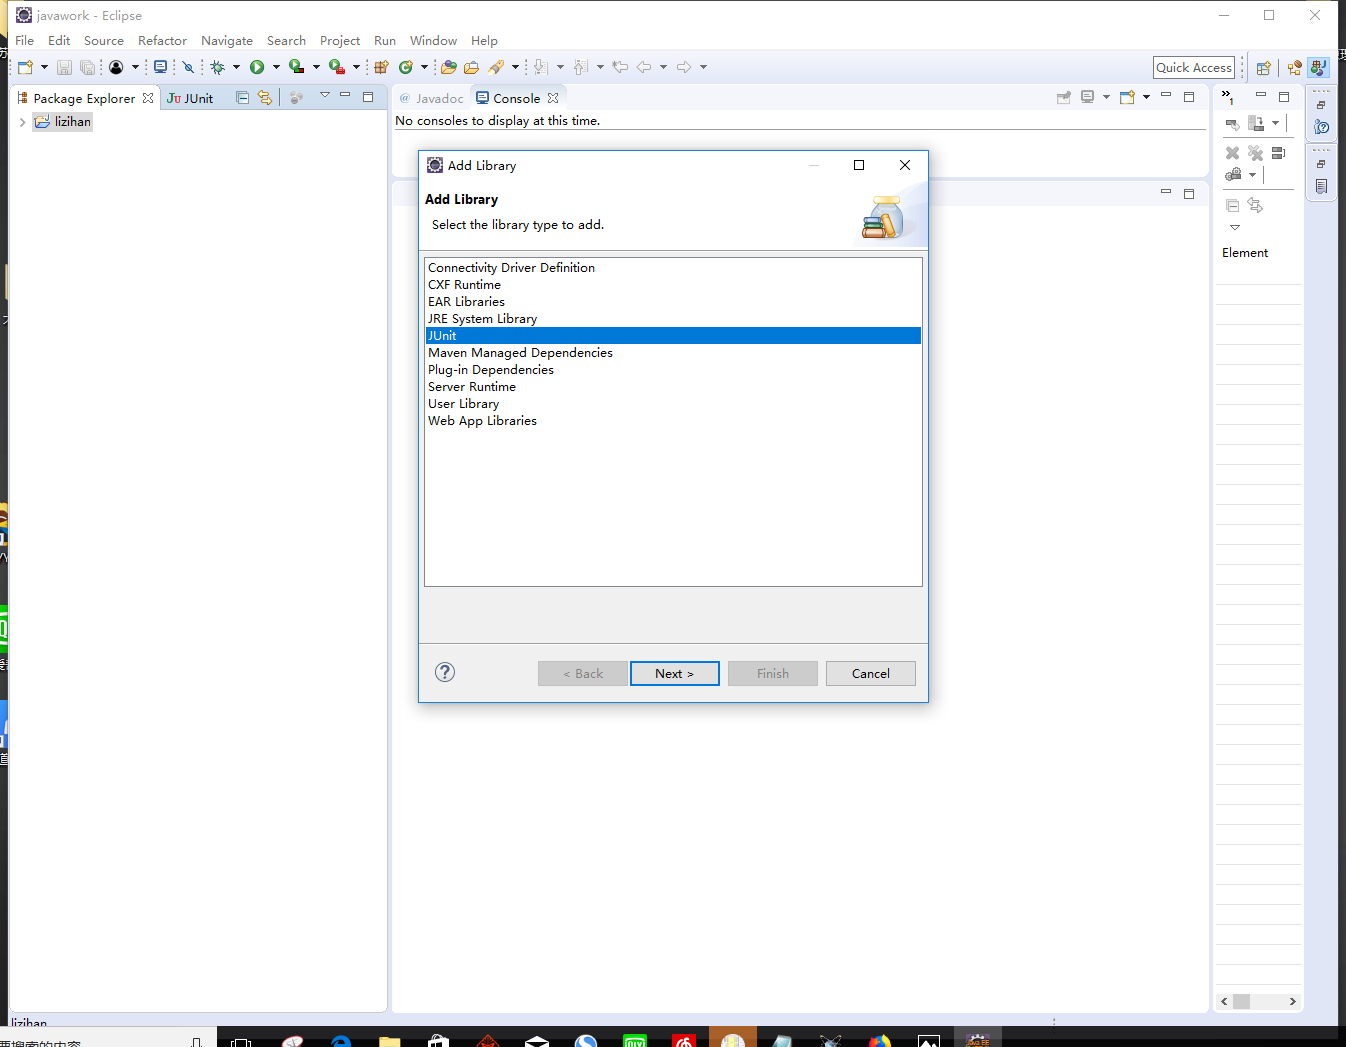This screenshot has width=1346, height=1047.
Task: Click the Pin Console icon
Action: point(1064,98)
